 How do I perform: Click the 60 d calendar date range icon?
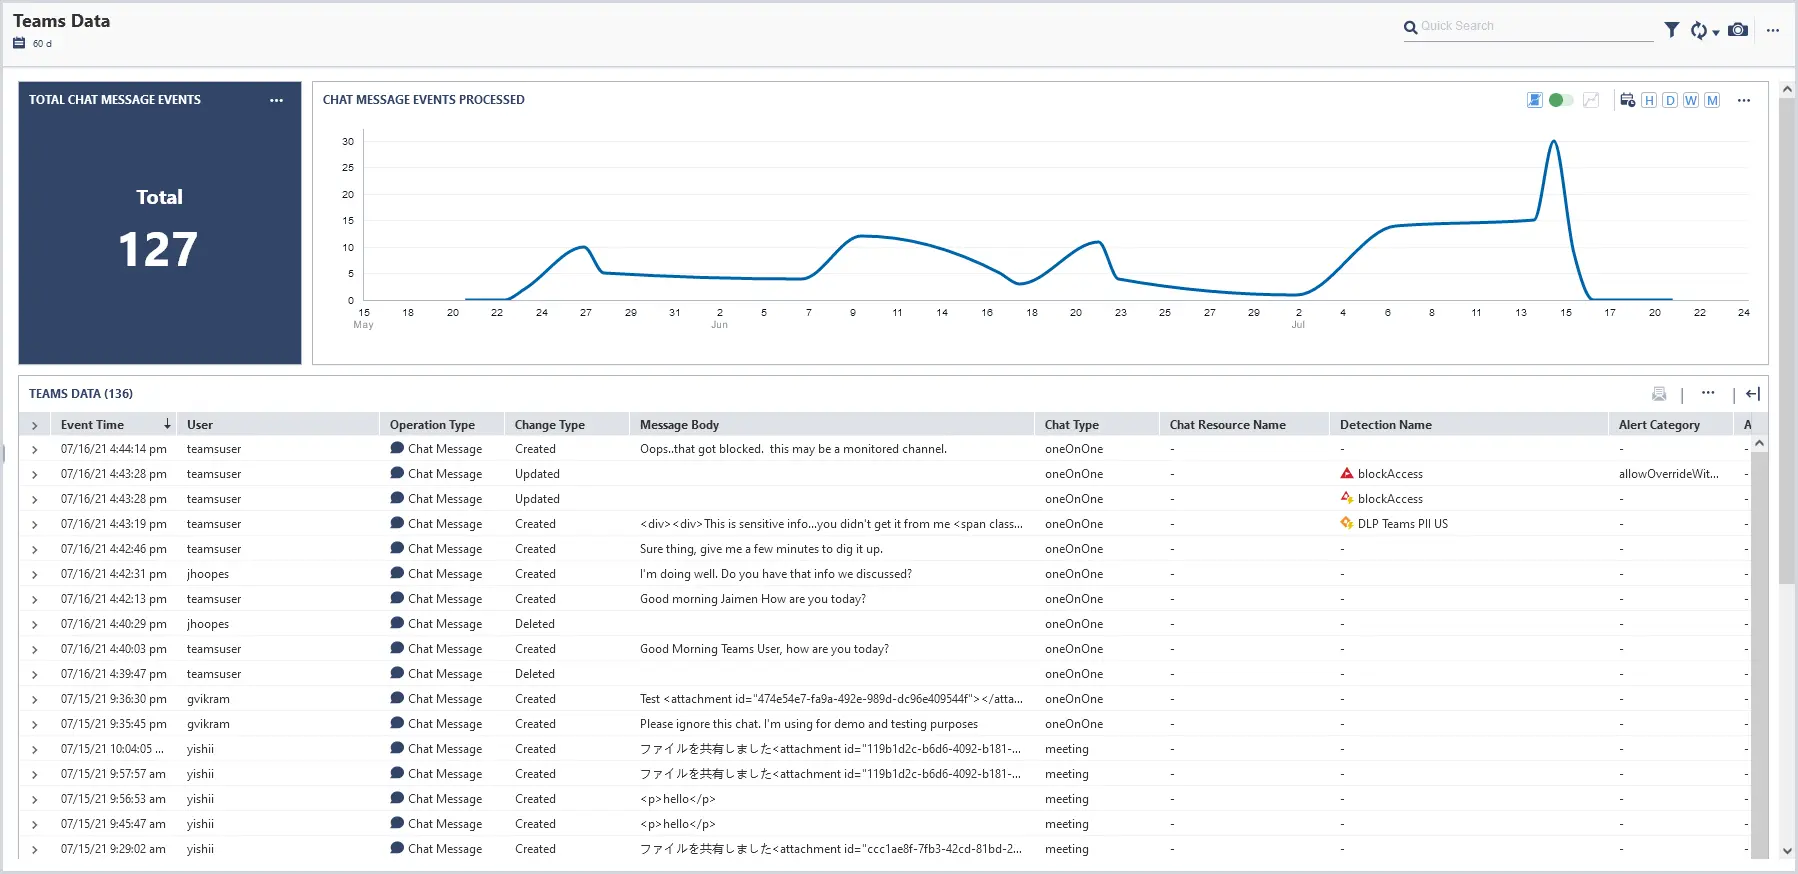coord(19,43)
